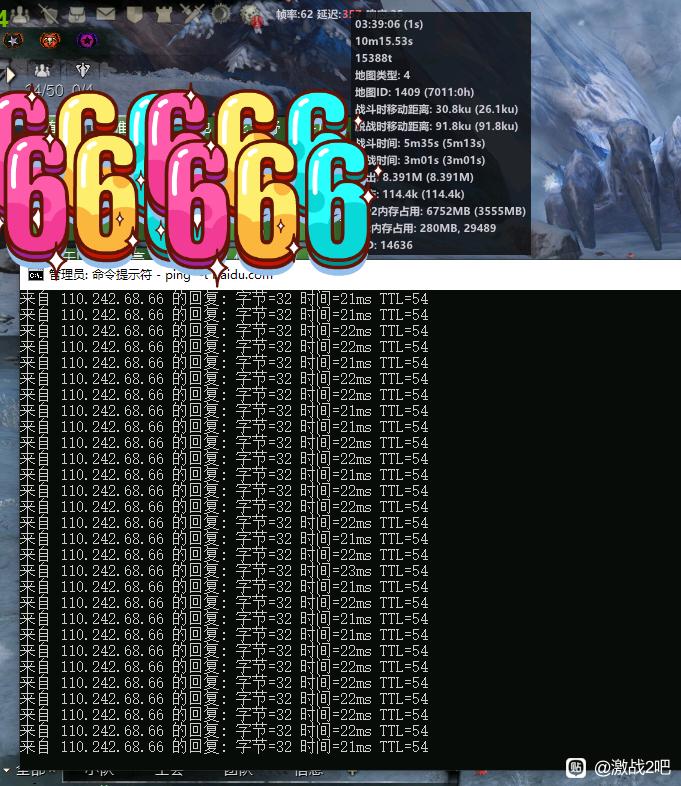Expand the squad panel arrow
This screenshot has width=681, height=786.
point(10,75)
